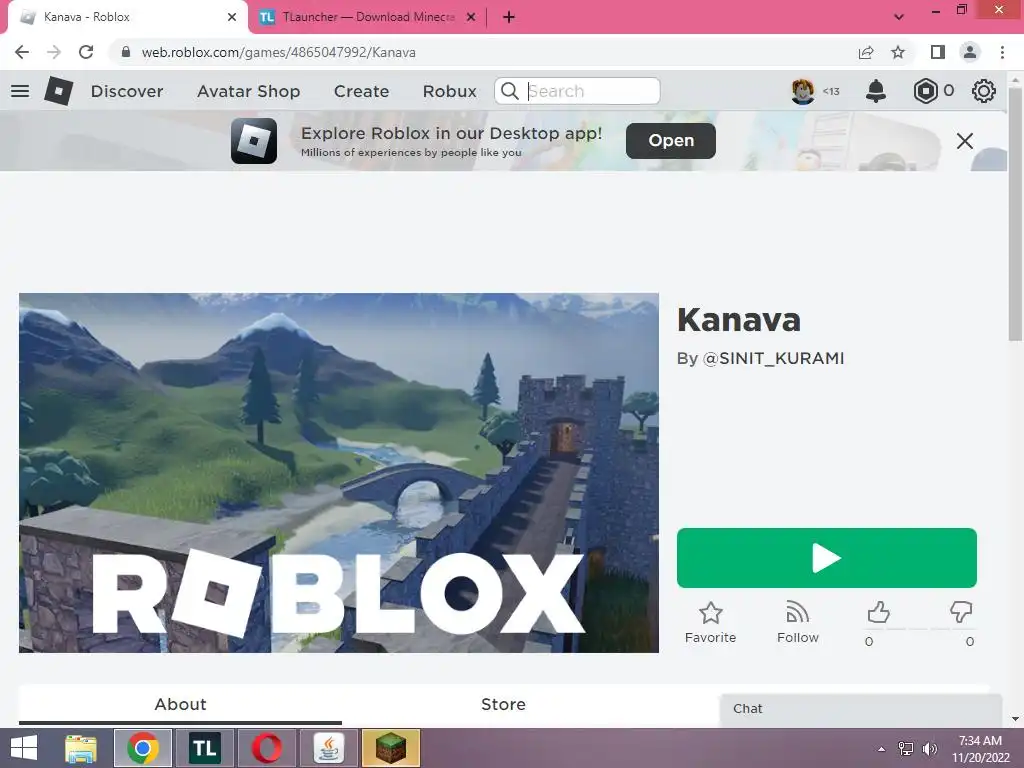Open Minecraft from the taskbar
This screenshot has height=768, width=1024.
click(391, 748)
